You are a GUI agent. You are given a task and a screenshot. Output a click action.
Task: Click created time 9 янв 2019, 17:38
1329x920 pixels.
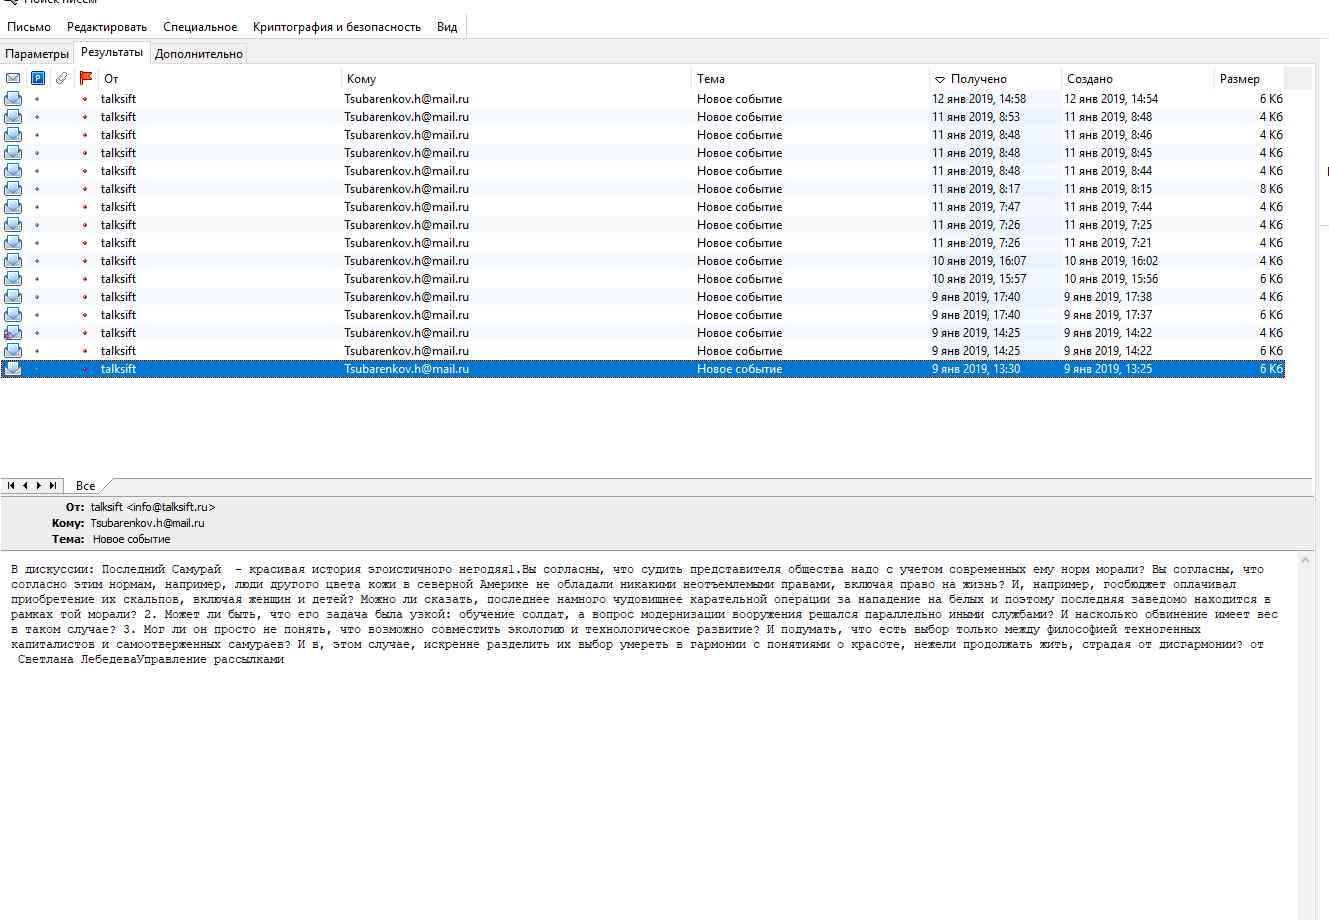pyautogui.click(x=1108, y=297)
